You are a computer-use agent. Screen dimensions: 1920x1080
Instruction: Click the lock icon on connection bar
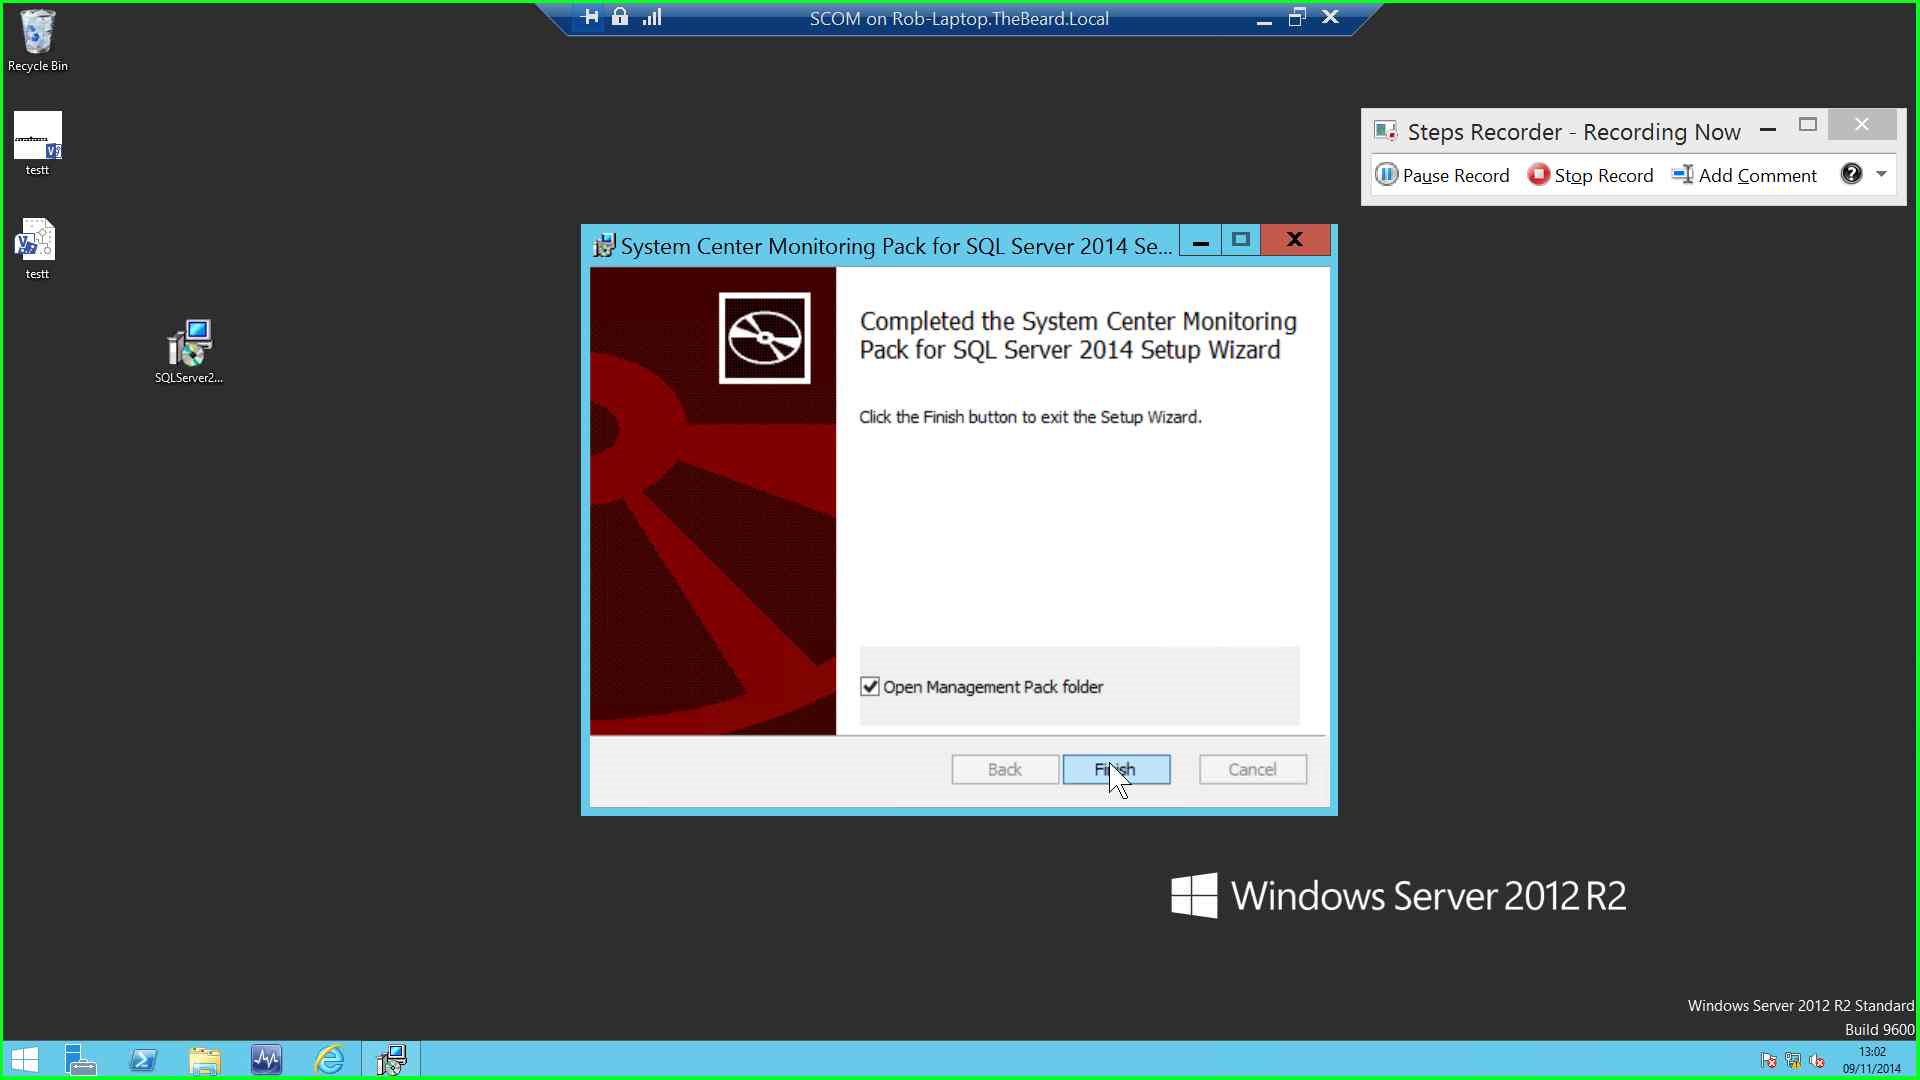pos(620,17)
